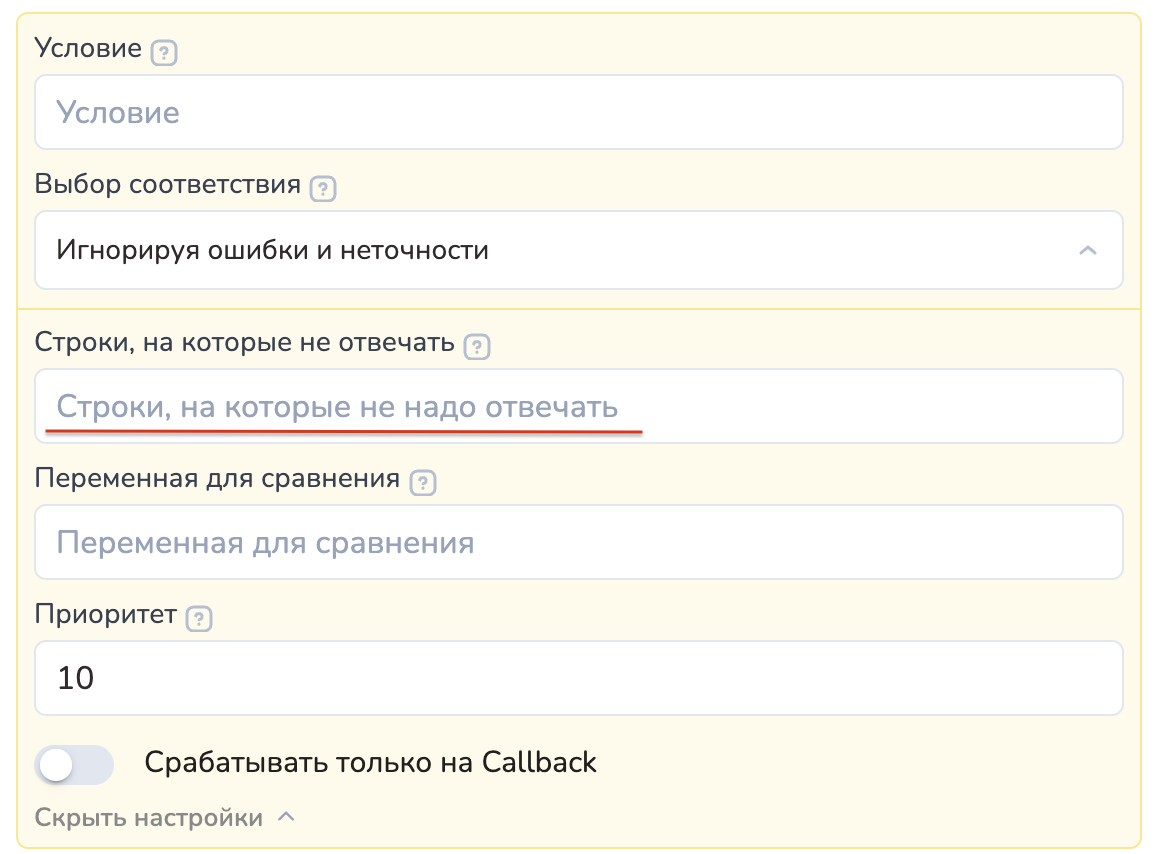1164x854 pixels.
Task: Click the Выбор соответствия label
Action: click(168, 185)
